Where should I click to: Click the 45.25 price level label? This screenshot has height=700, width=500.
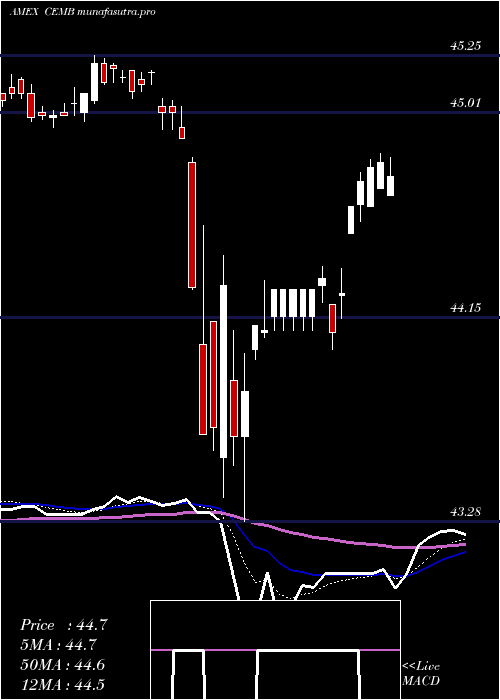[466, 46]
